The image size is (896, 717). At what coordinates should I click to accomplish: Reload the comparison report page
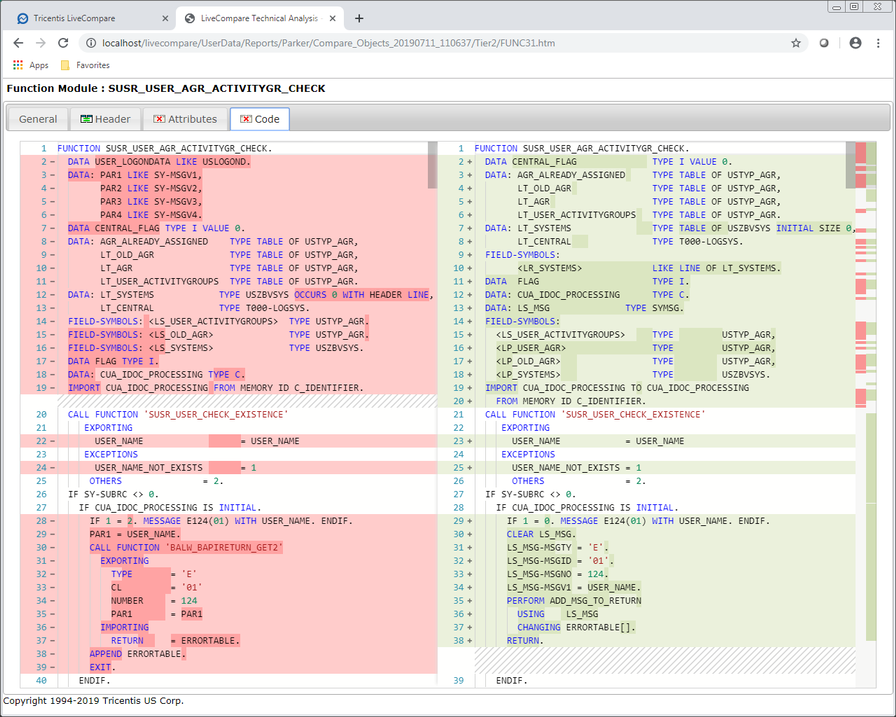click(63, 43)
